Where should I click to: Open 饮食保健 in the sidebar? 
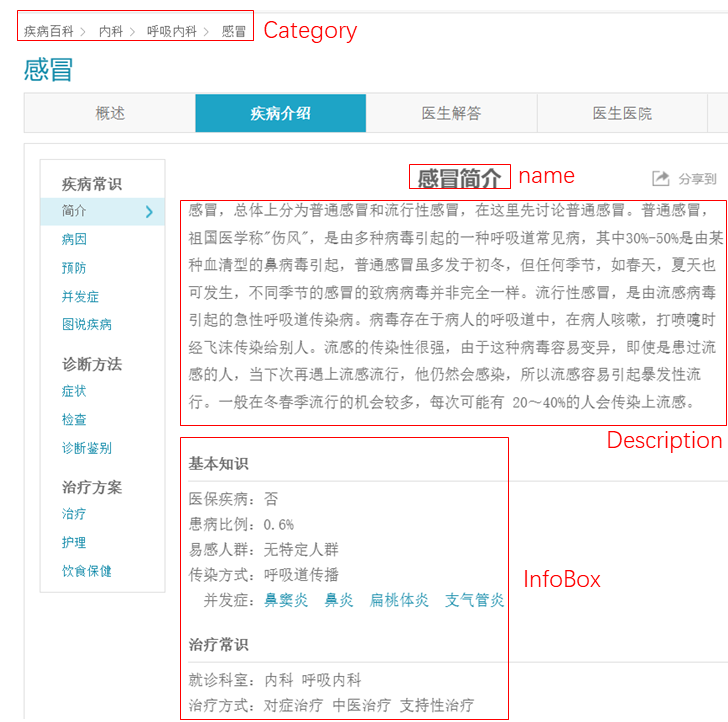point(87,571)
